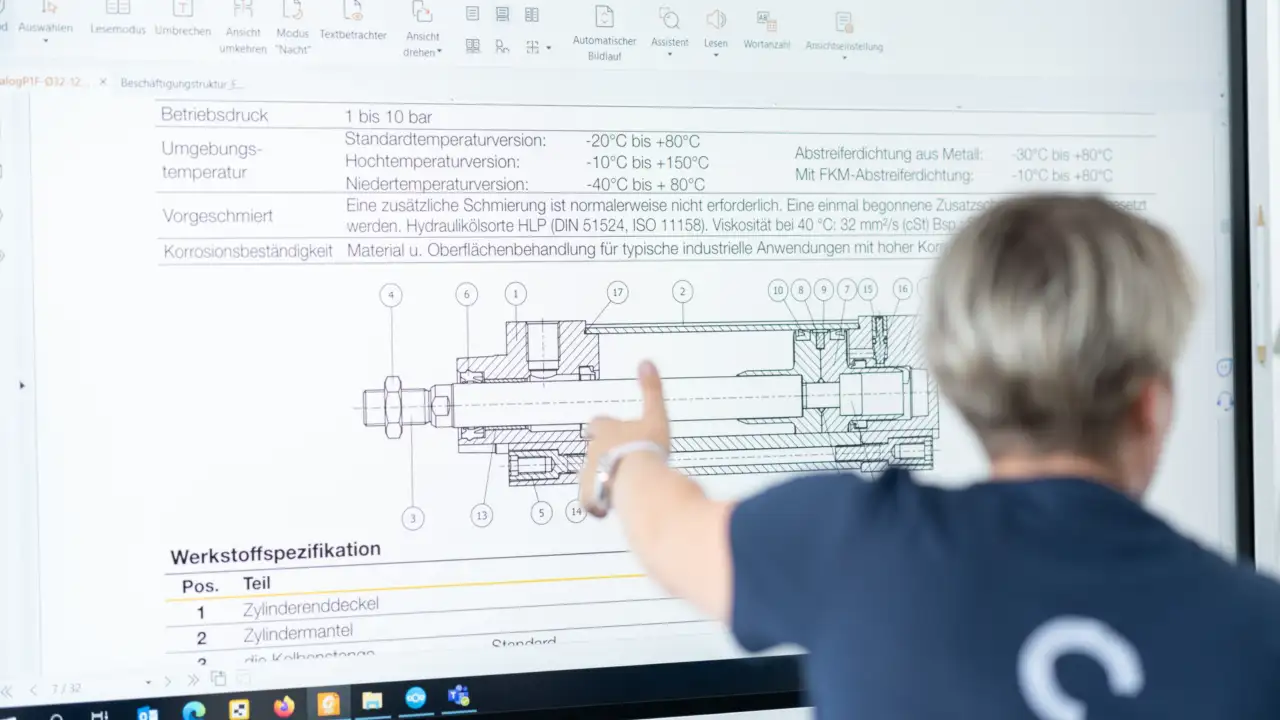Toggle Modus "Nacht" night mode

(292, 12)
